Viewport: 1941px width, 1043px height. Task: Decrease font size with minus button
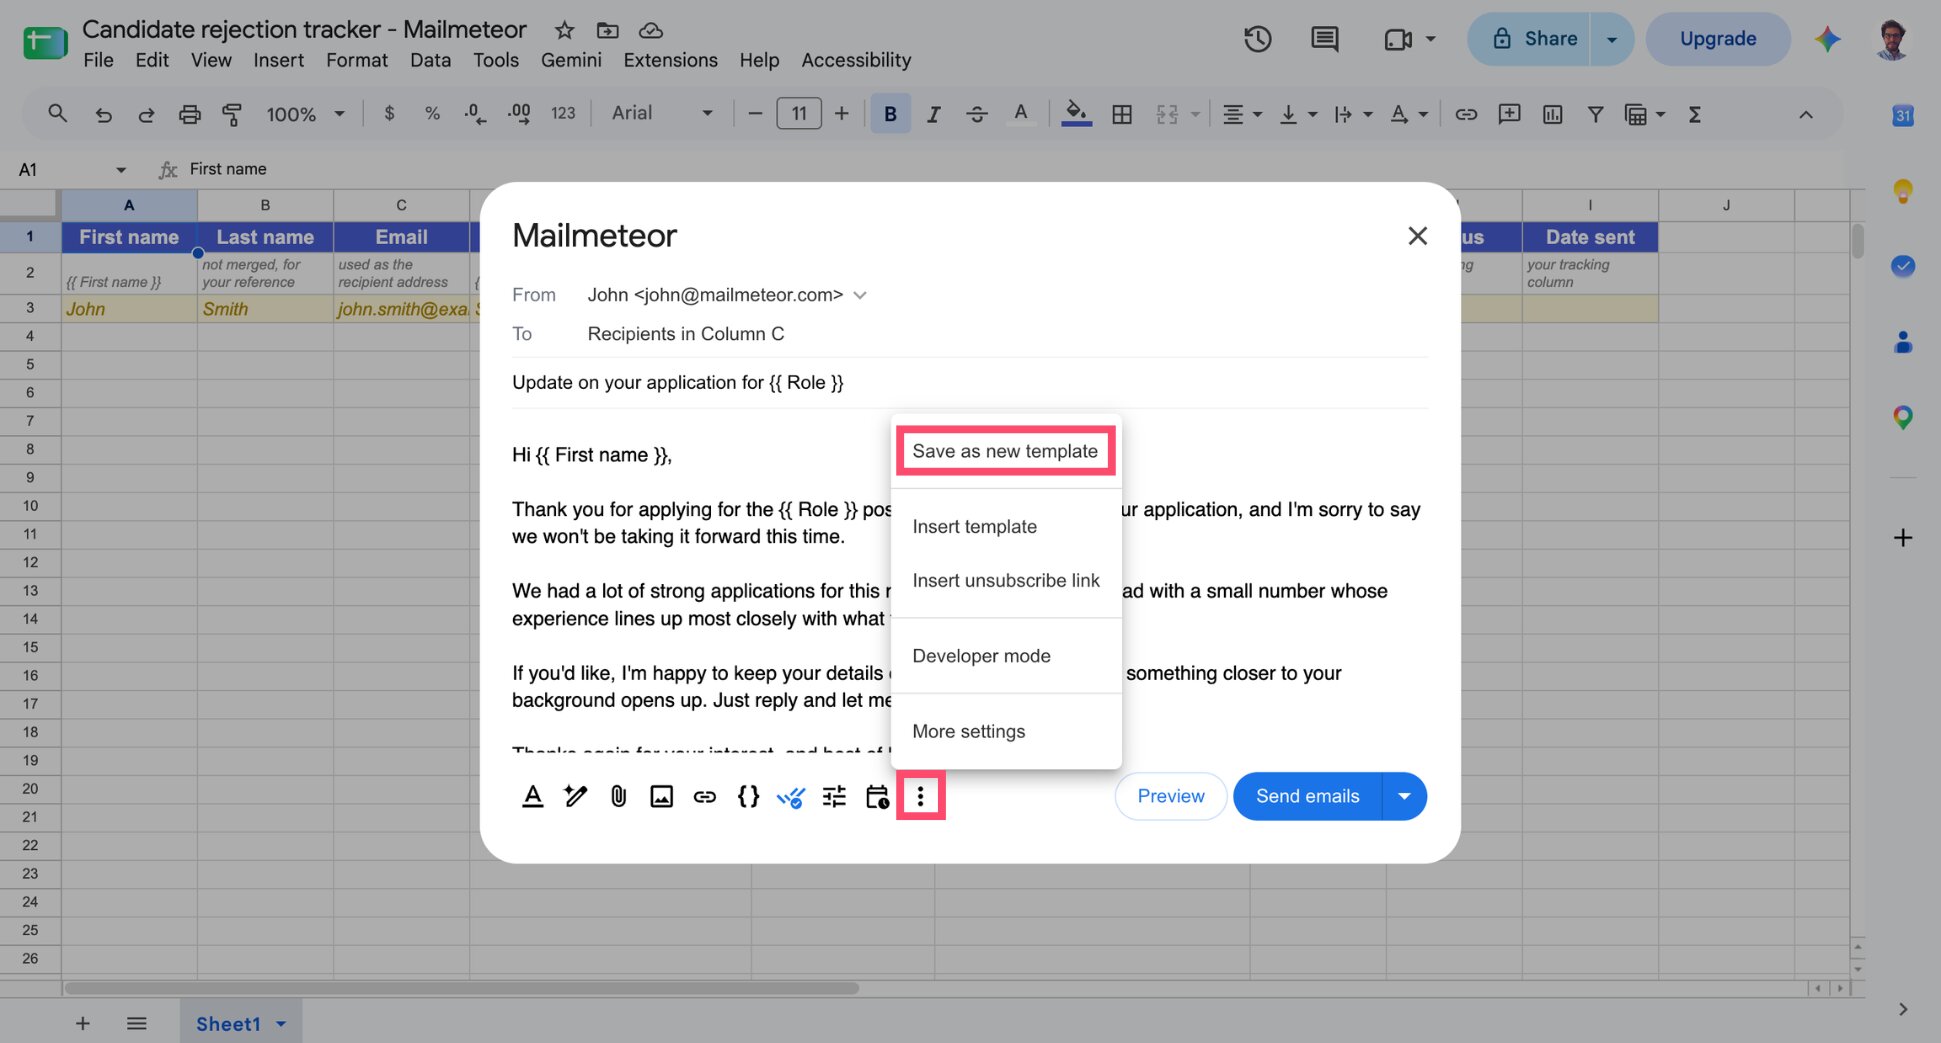755,114
